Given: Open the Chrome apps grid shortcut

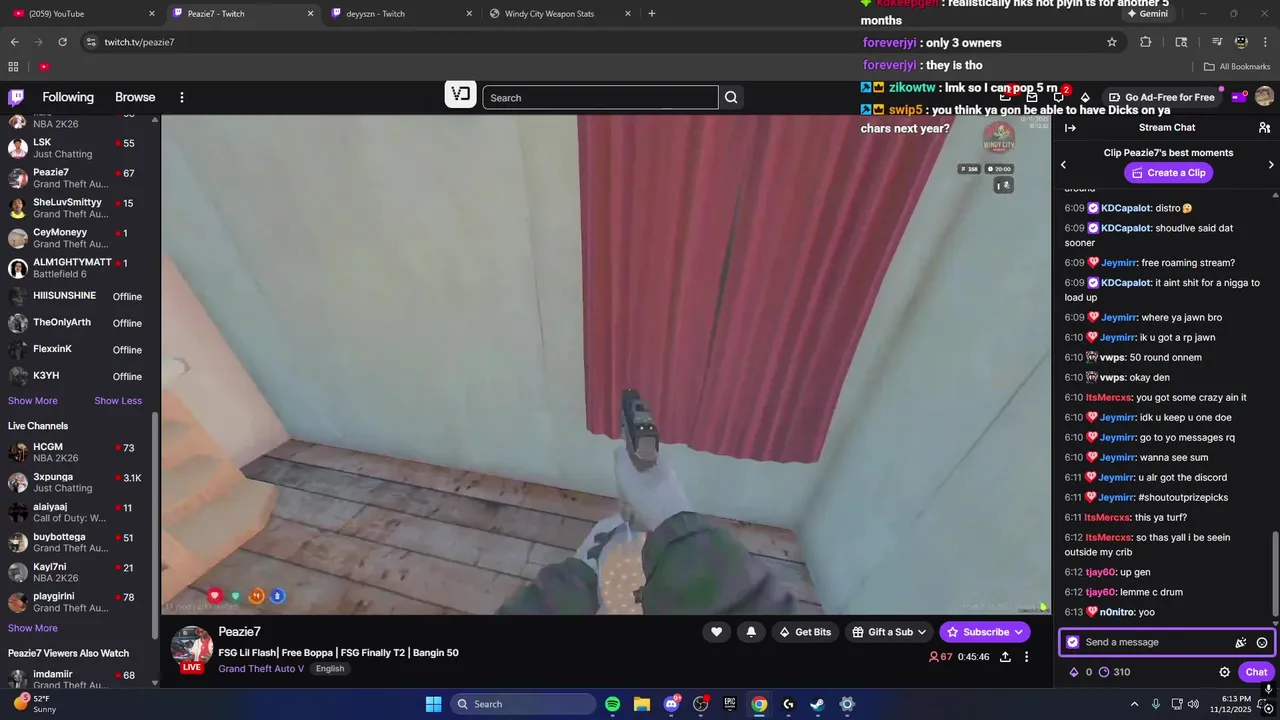Looking at the screenshot, I should coord(13,67).
